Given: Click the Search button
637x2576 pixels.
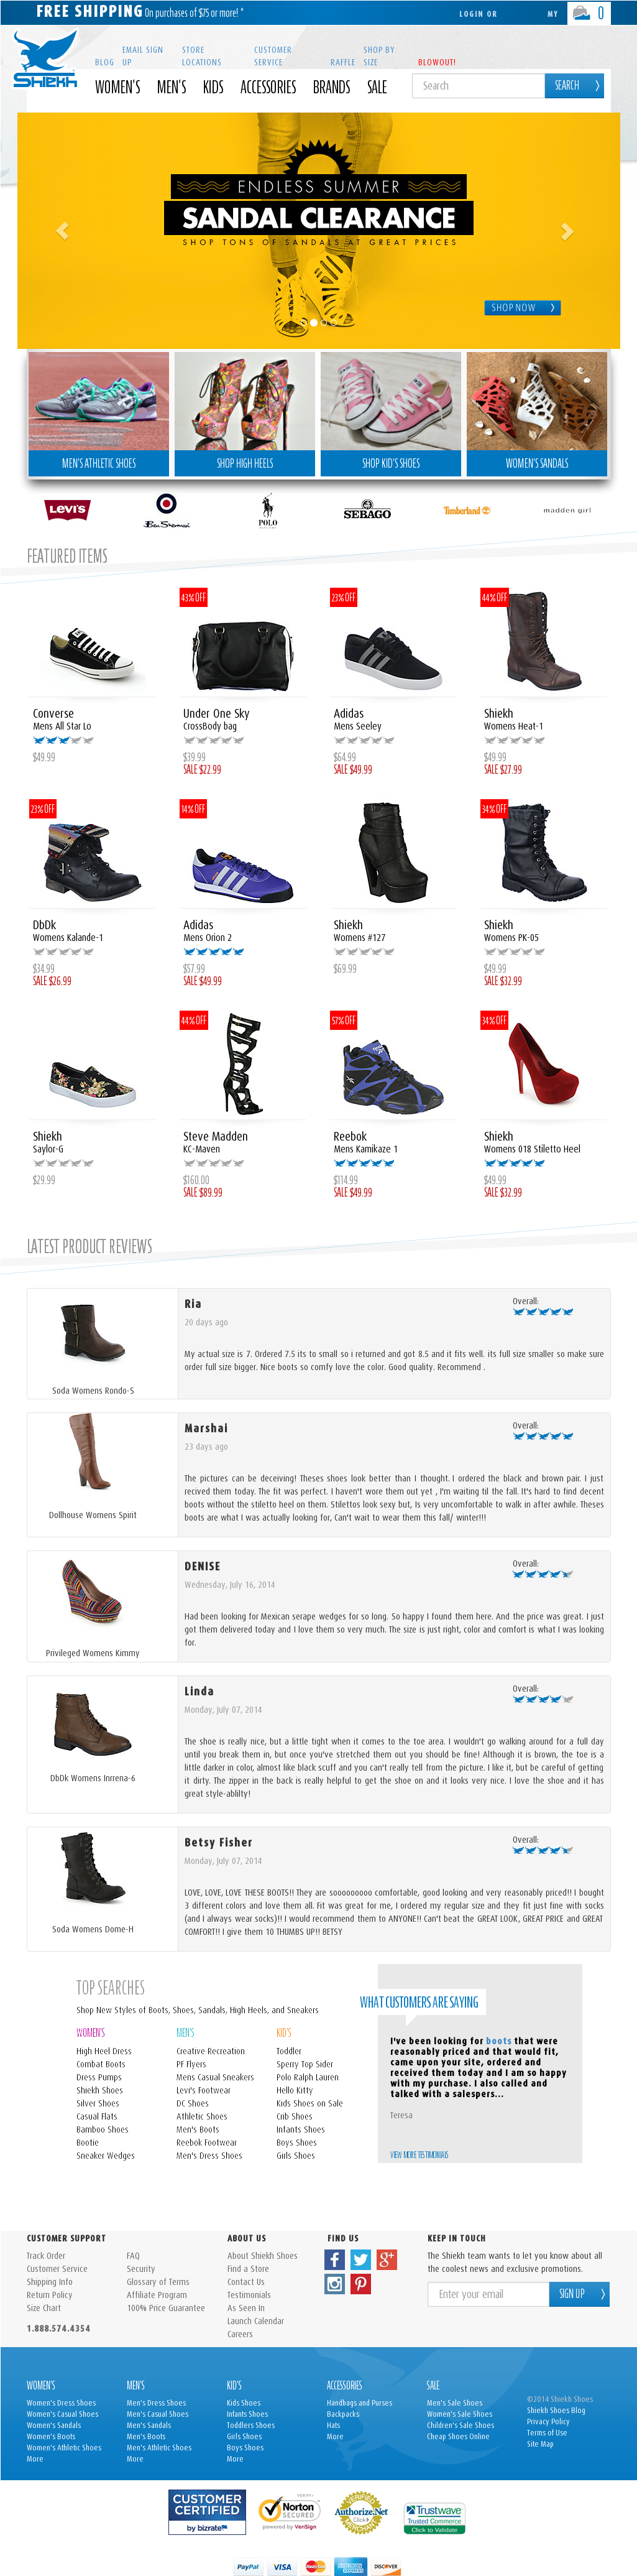Looking at the screenshot, I should coord(574,86).
